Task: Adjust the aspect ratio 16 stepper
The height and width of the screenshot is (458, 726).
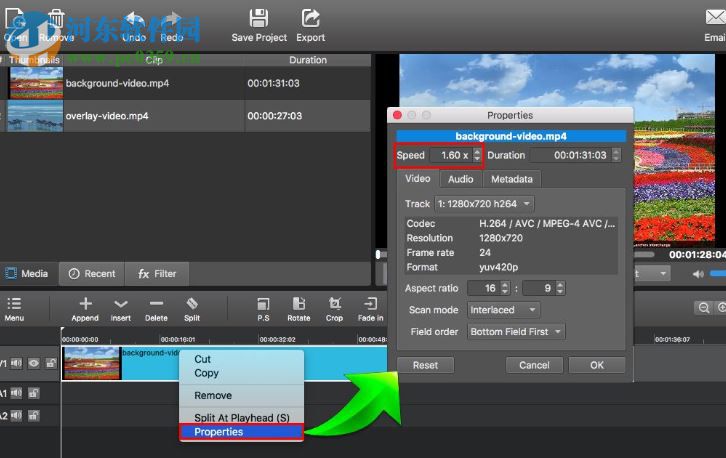Action: (x=505, y=288)
